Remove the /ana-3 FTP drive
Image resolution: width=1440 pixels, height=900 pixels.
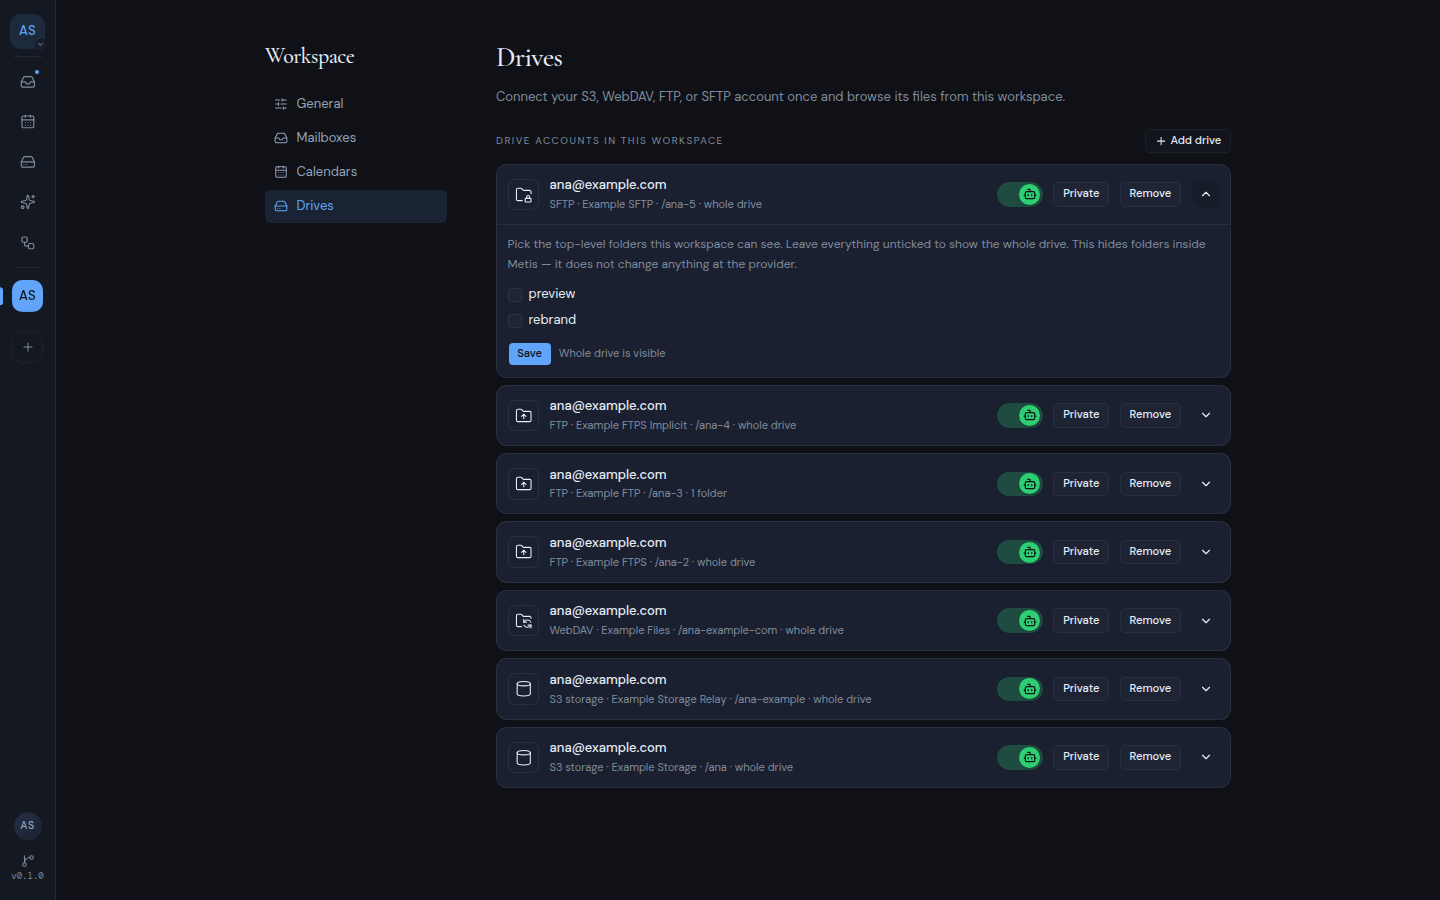click(1150, 484)
